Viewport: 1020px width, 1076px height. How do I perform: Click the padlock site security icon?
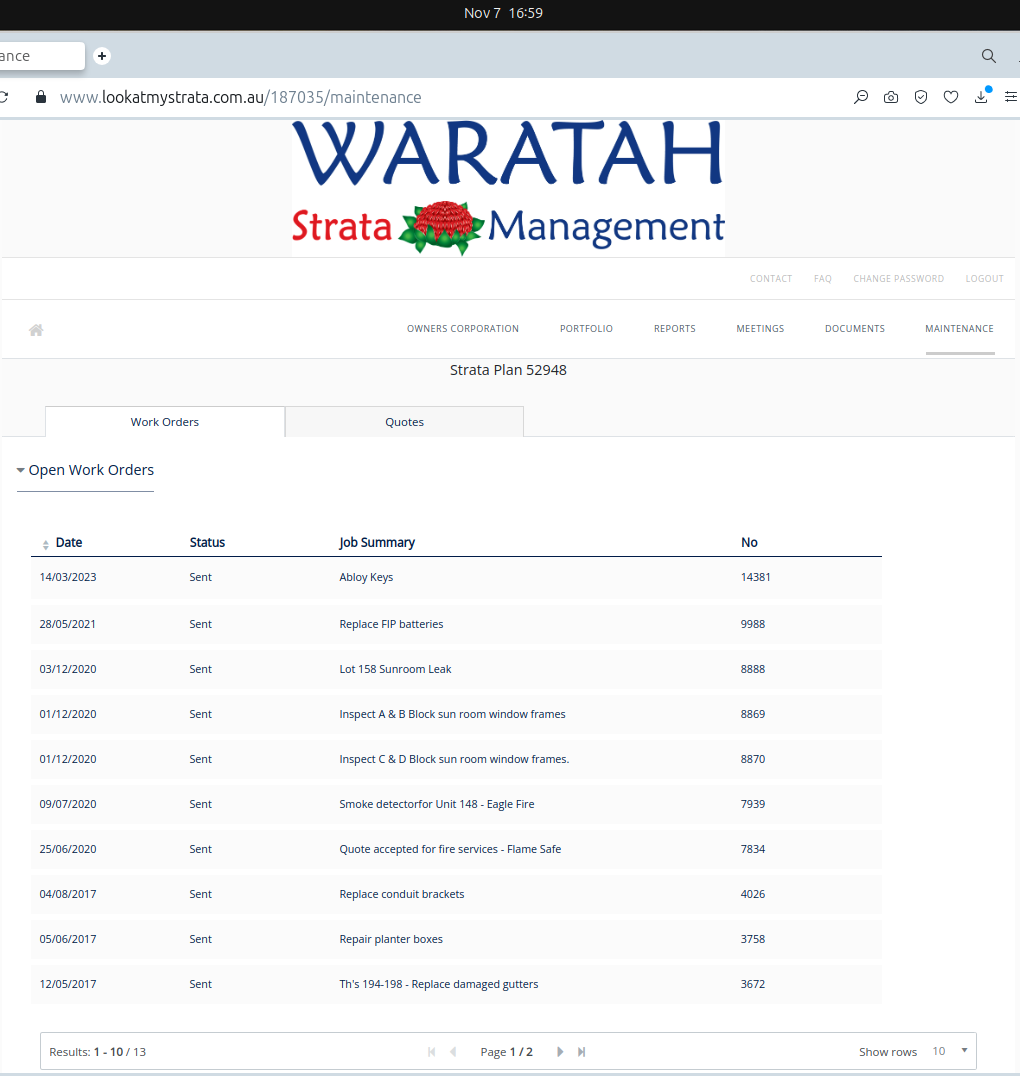[40, 97]
